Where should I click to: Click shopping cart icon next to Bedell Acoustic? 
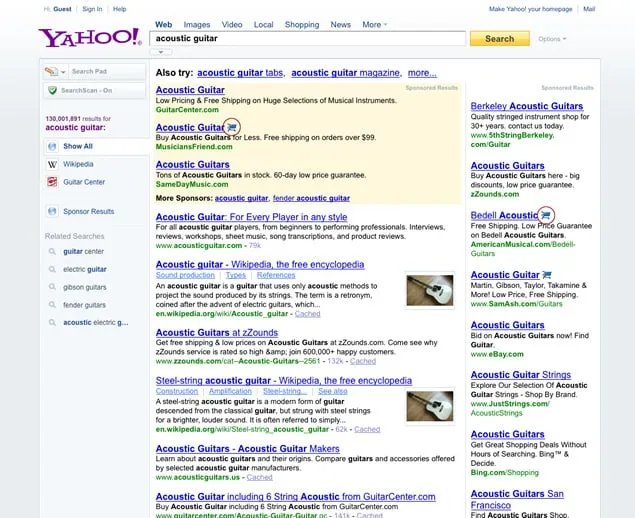pos(546,215)
